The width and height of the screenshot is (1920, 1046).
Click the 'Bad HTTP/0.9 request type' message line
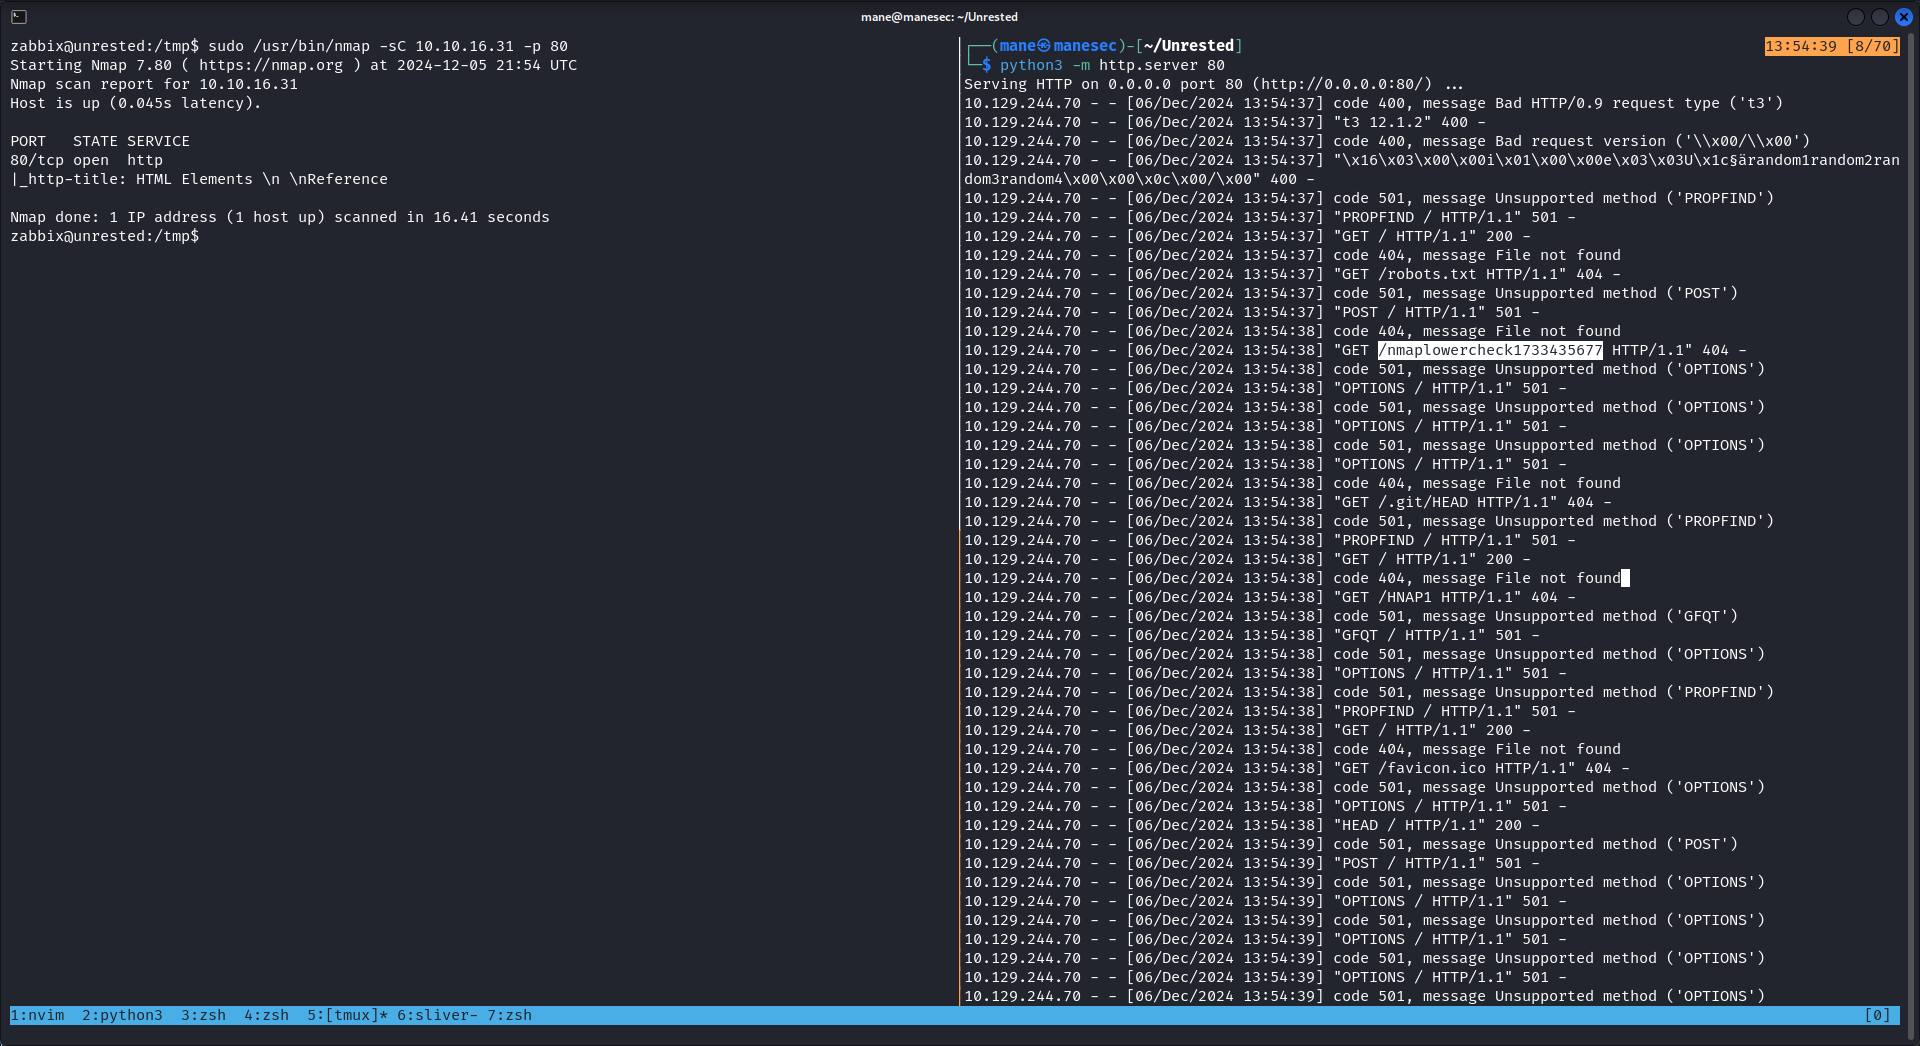pyautogui.click(x=1373, y=103)
